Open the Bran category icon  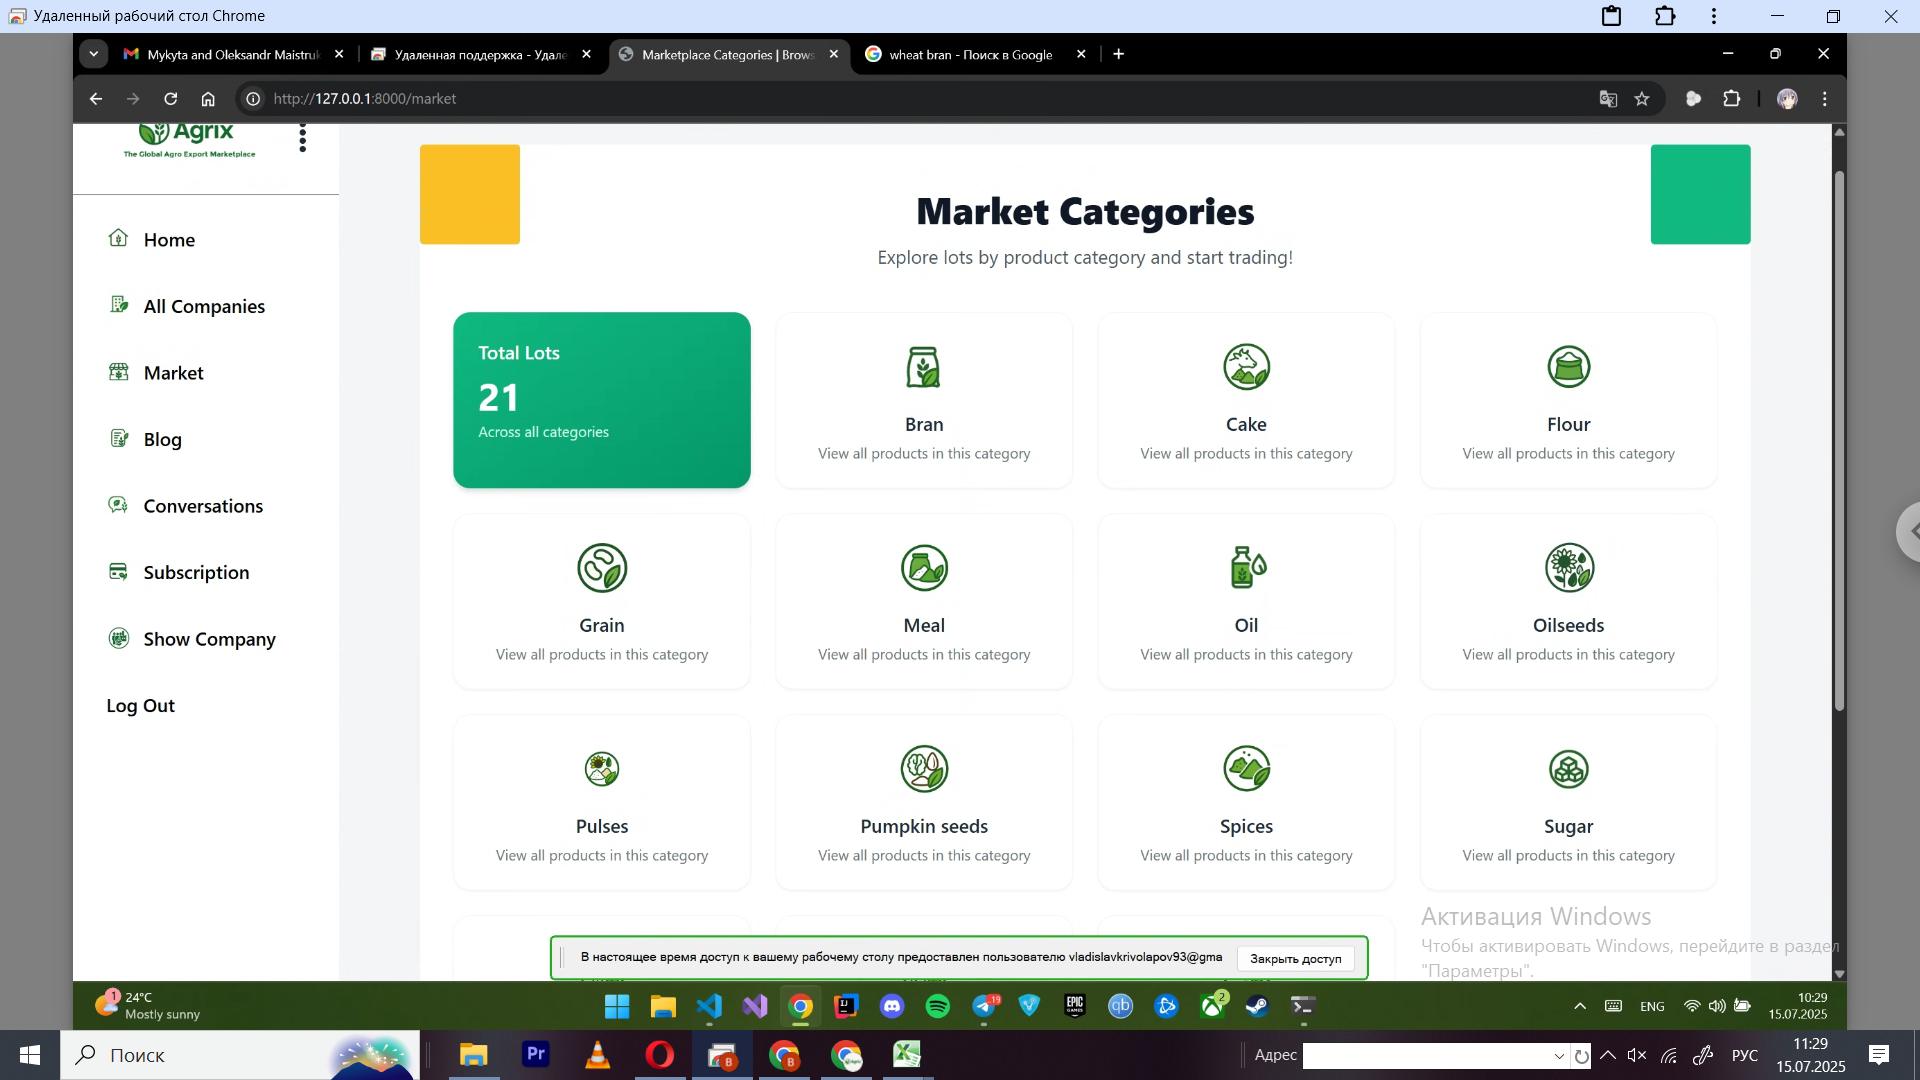click(x=923, y=366)
